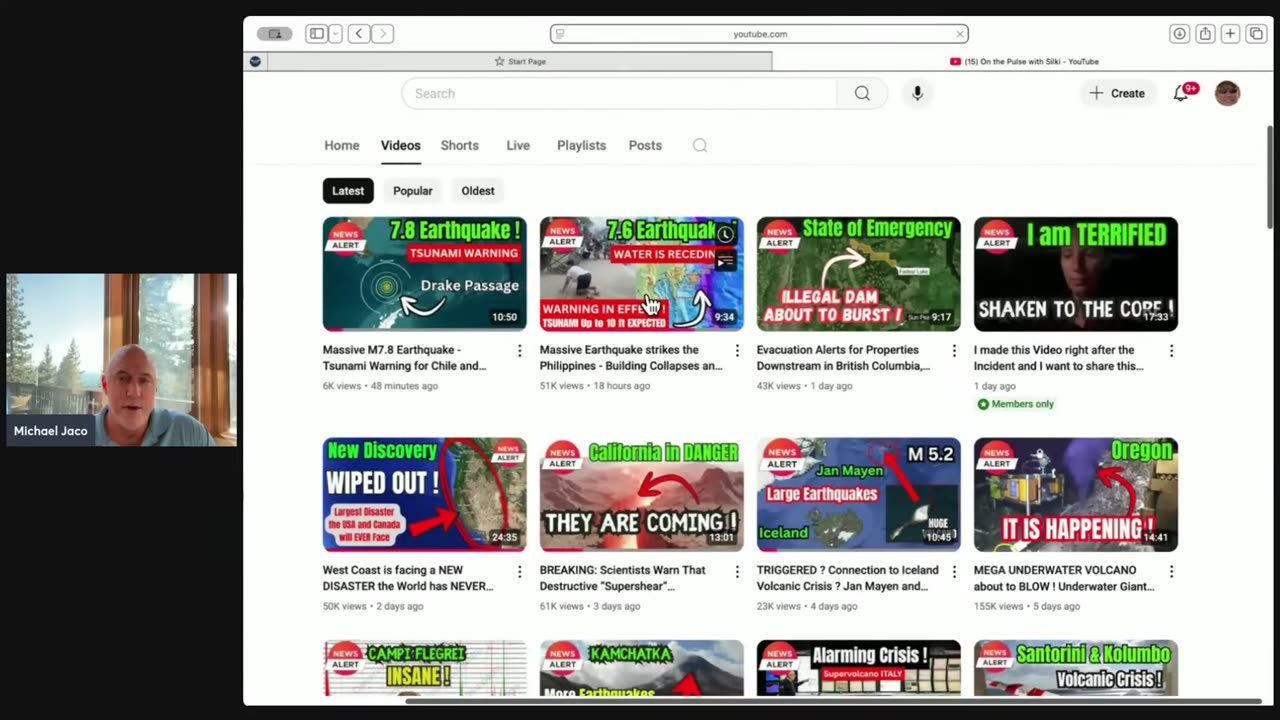
Task: Open the State of Emergency dam thumbnail
Action: [858, 274]
